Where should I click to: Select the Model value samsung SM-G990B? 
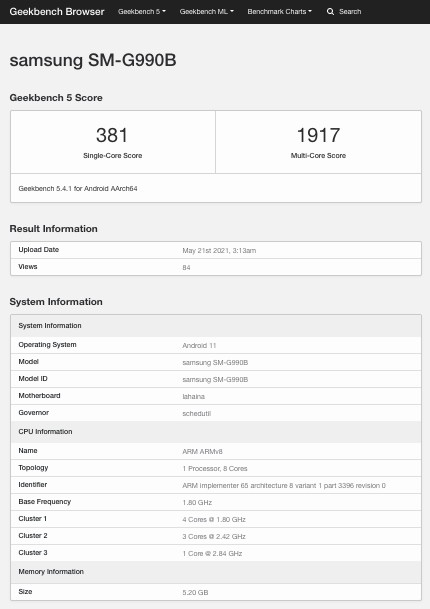[215, 362]
